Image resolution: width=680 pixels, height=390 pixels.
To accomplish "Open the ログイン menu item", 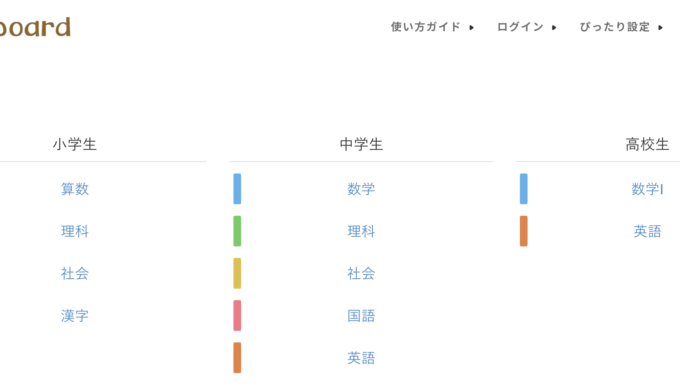I will click(x=520, y=27).
